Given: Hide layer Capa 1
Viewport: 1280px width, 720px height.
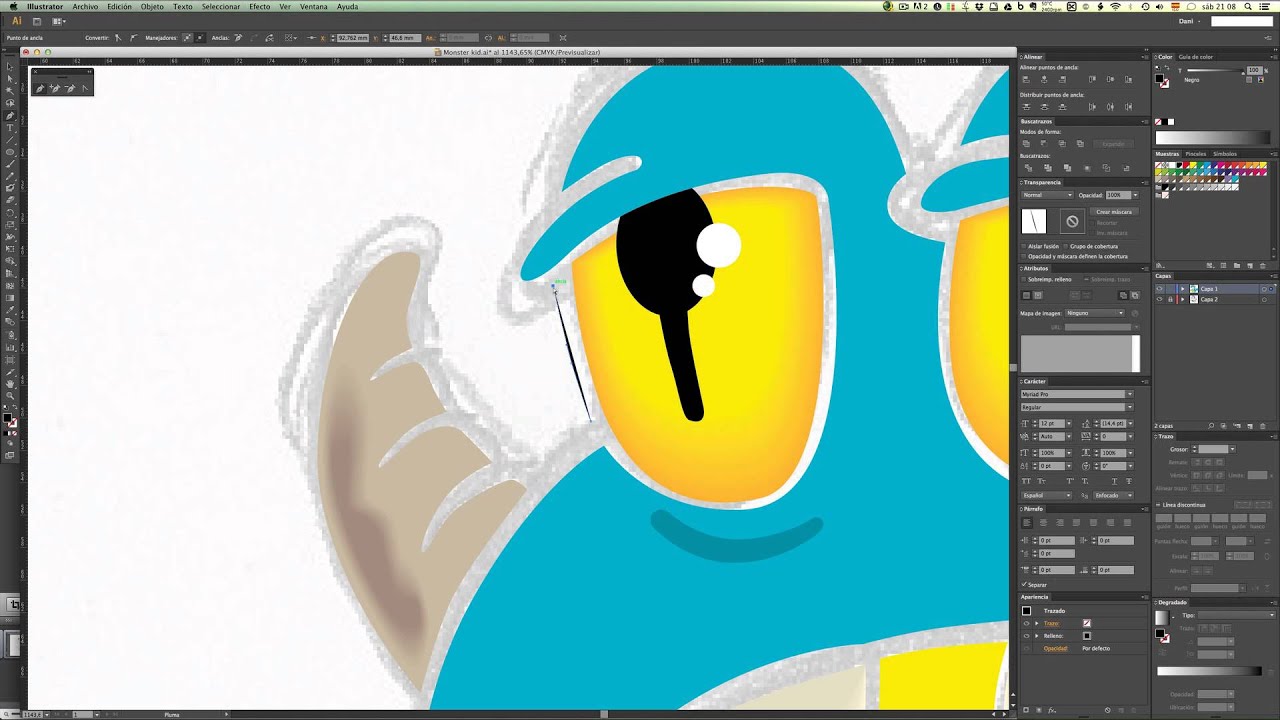Looking at the screenshot, I should pyautogui.click(x=1159, y=289).
